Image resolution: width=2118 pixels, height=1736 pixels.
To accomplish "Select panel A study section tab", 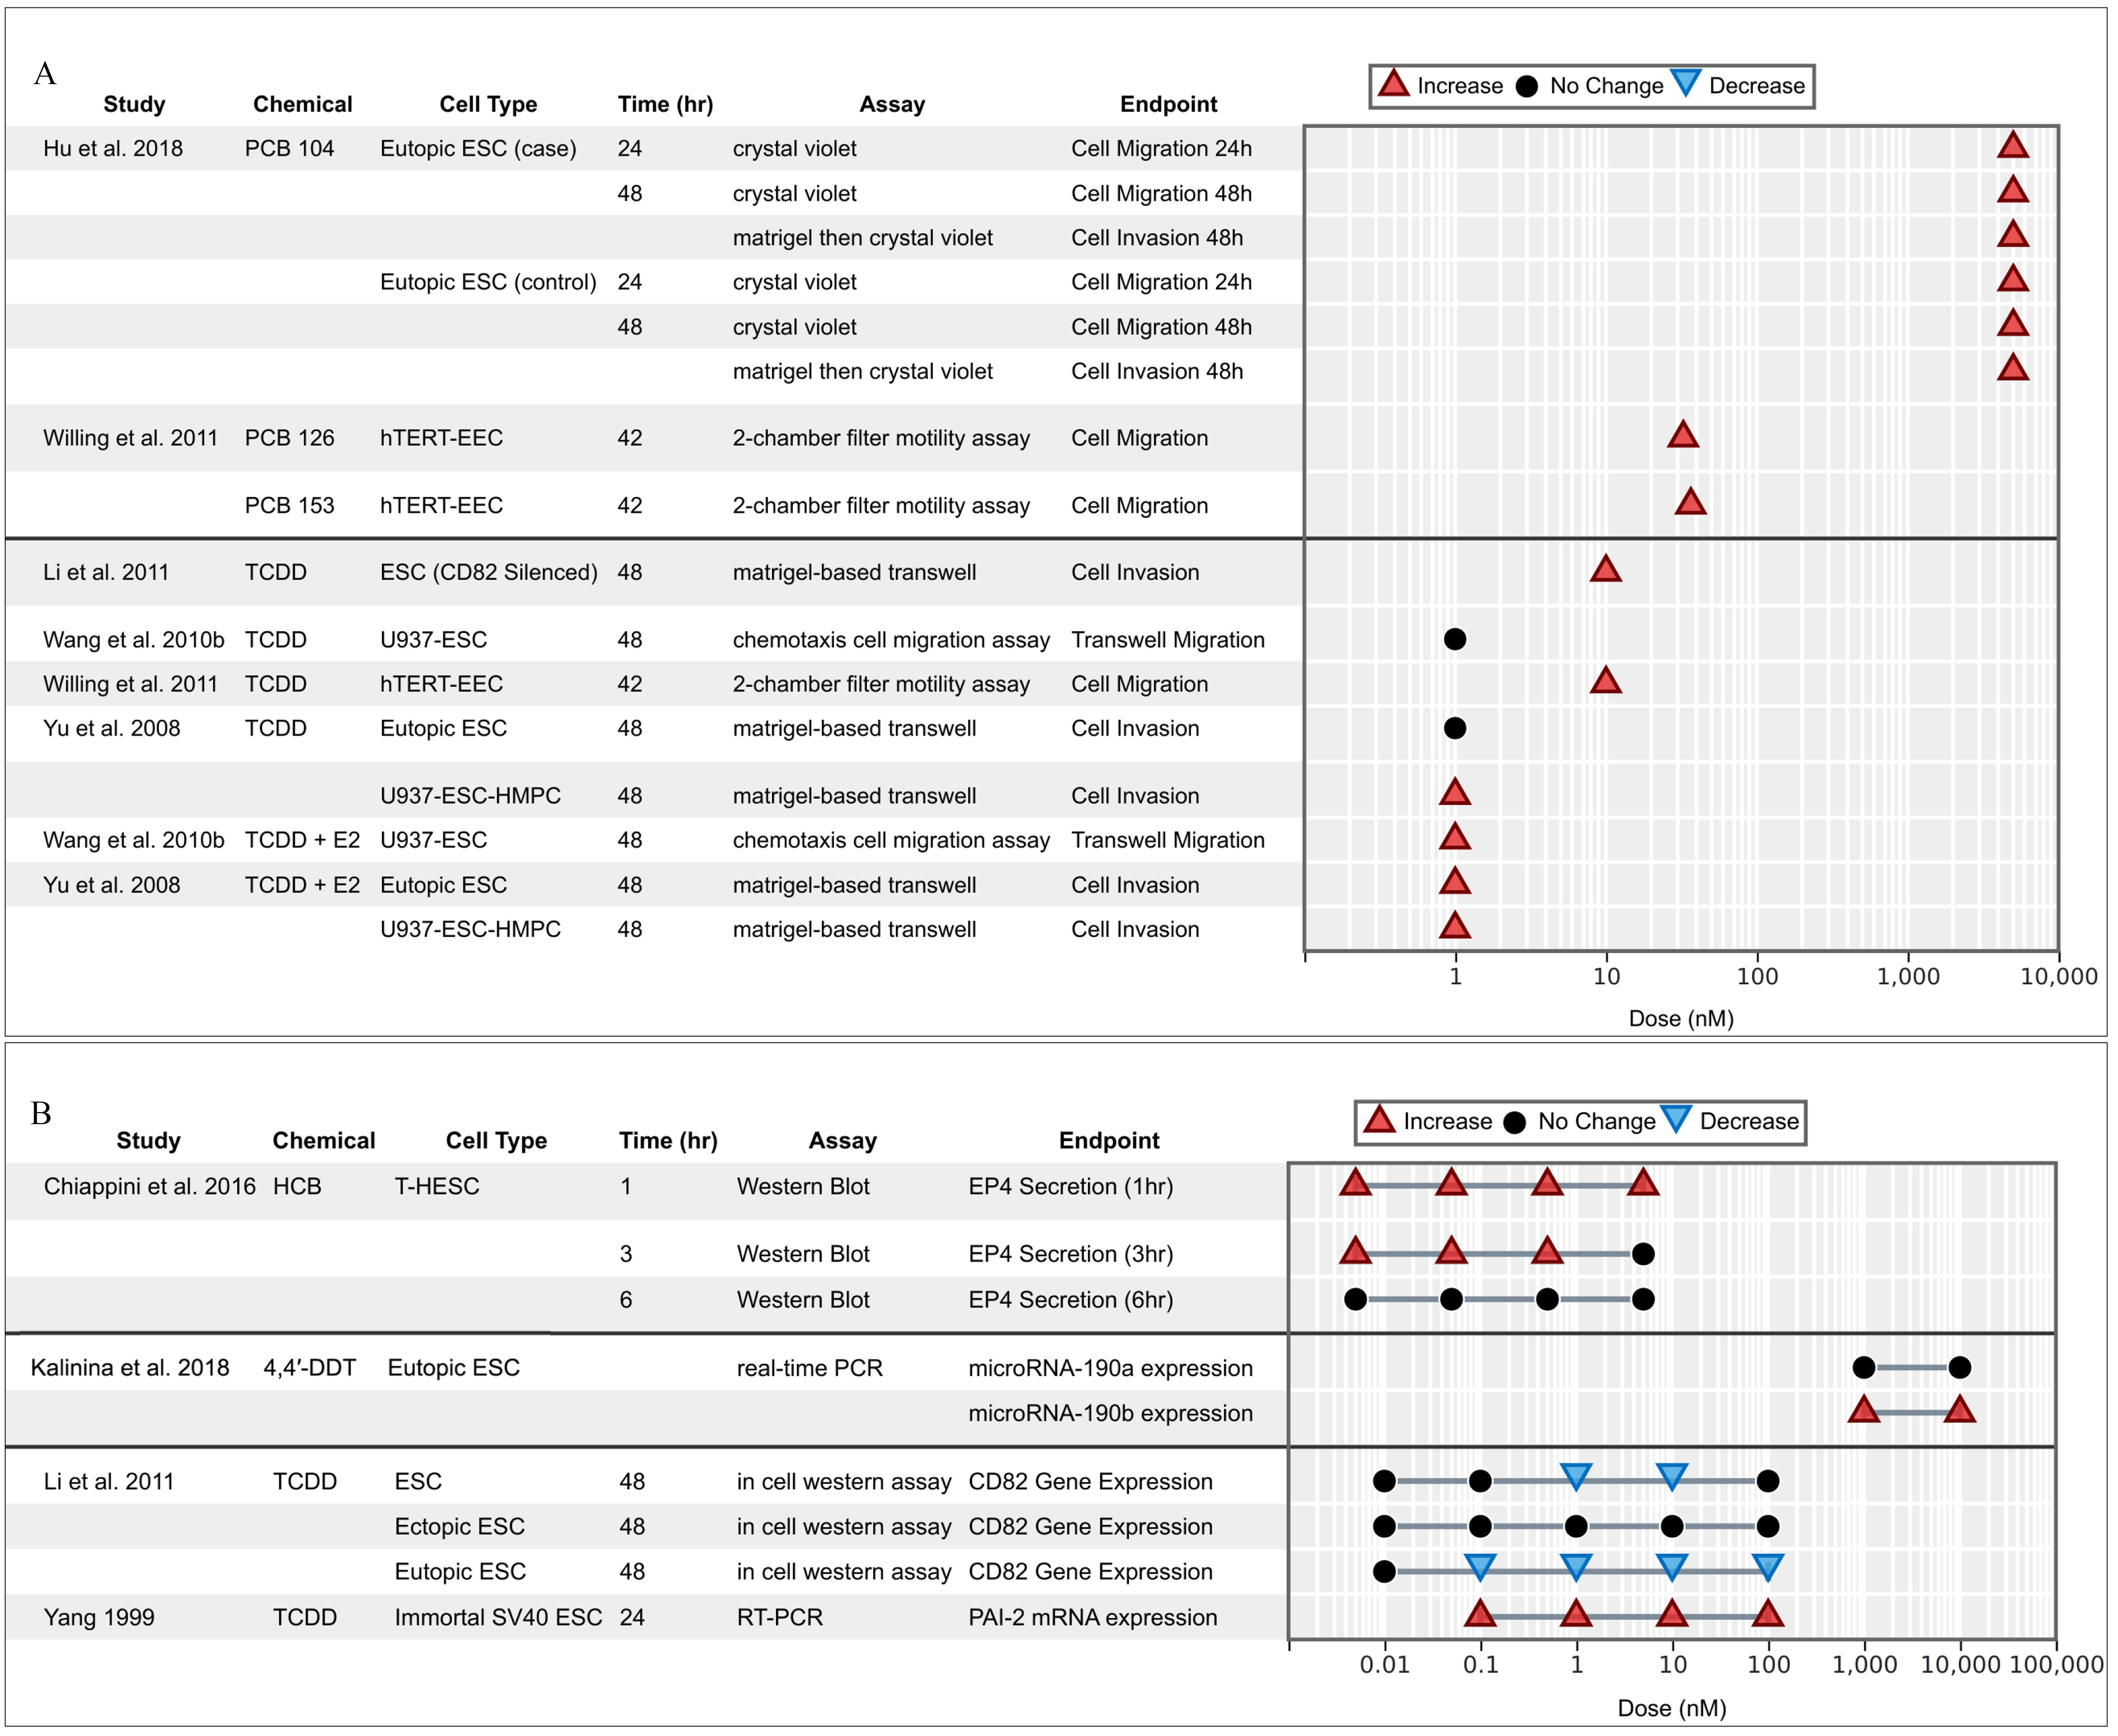I will 132,100.
